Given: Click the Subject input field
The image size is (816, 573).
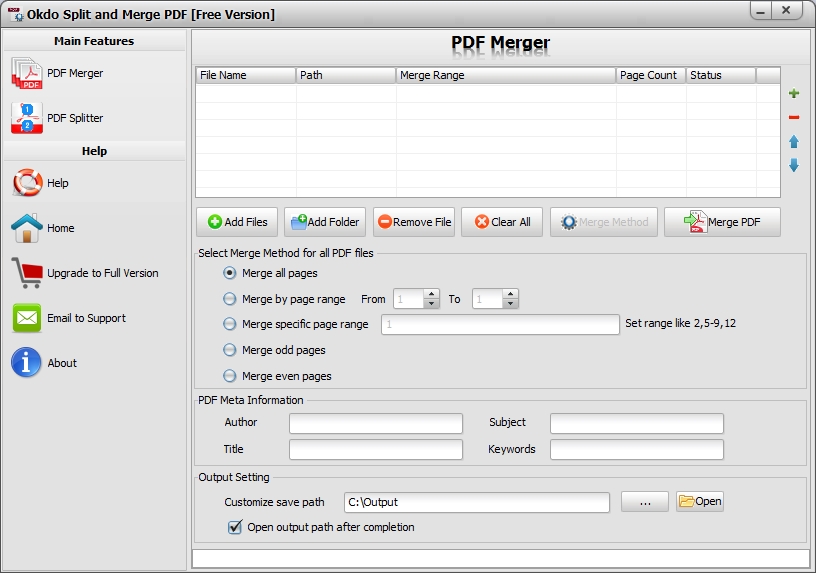Looking at the screenshot, I should click(636, 423).
